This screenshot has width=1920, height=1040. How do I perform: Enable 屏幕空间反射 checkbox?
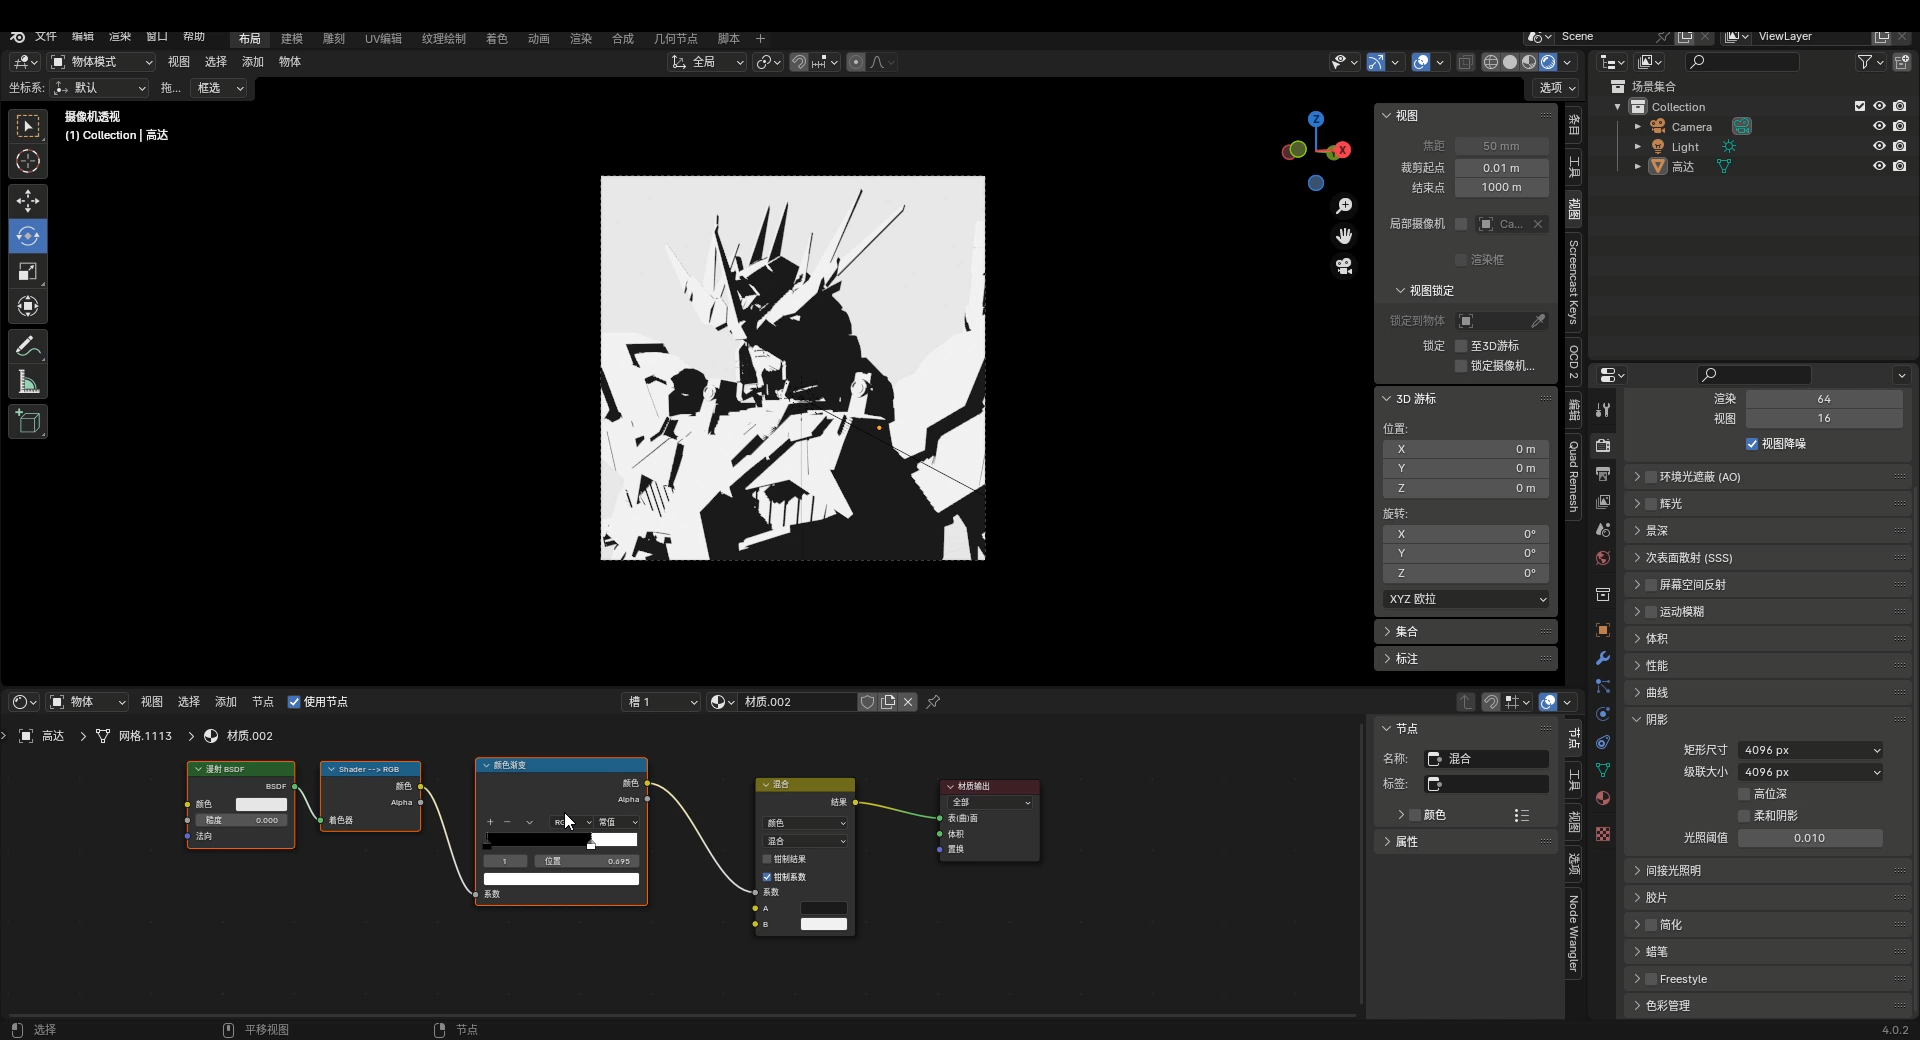(1651, 585)
